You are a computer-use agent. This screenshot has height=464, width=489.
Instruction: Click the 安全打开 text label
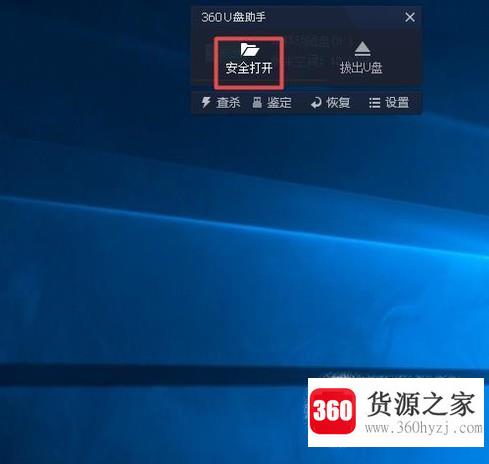tap(249, 68)
